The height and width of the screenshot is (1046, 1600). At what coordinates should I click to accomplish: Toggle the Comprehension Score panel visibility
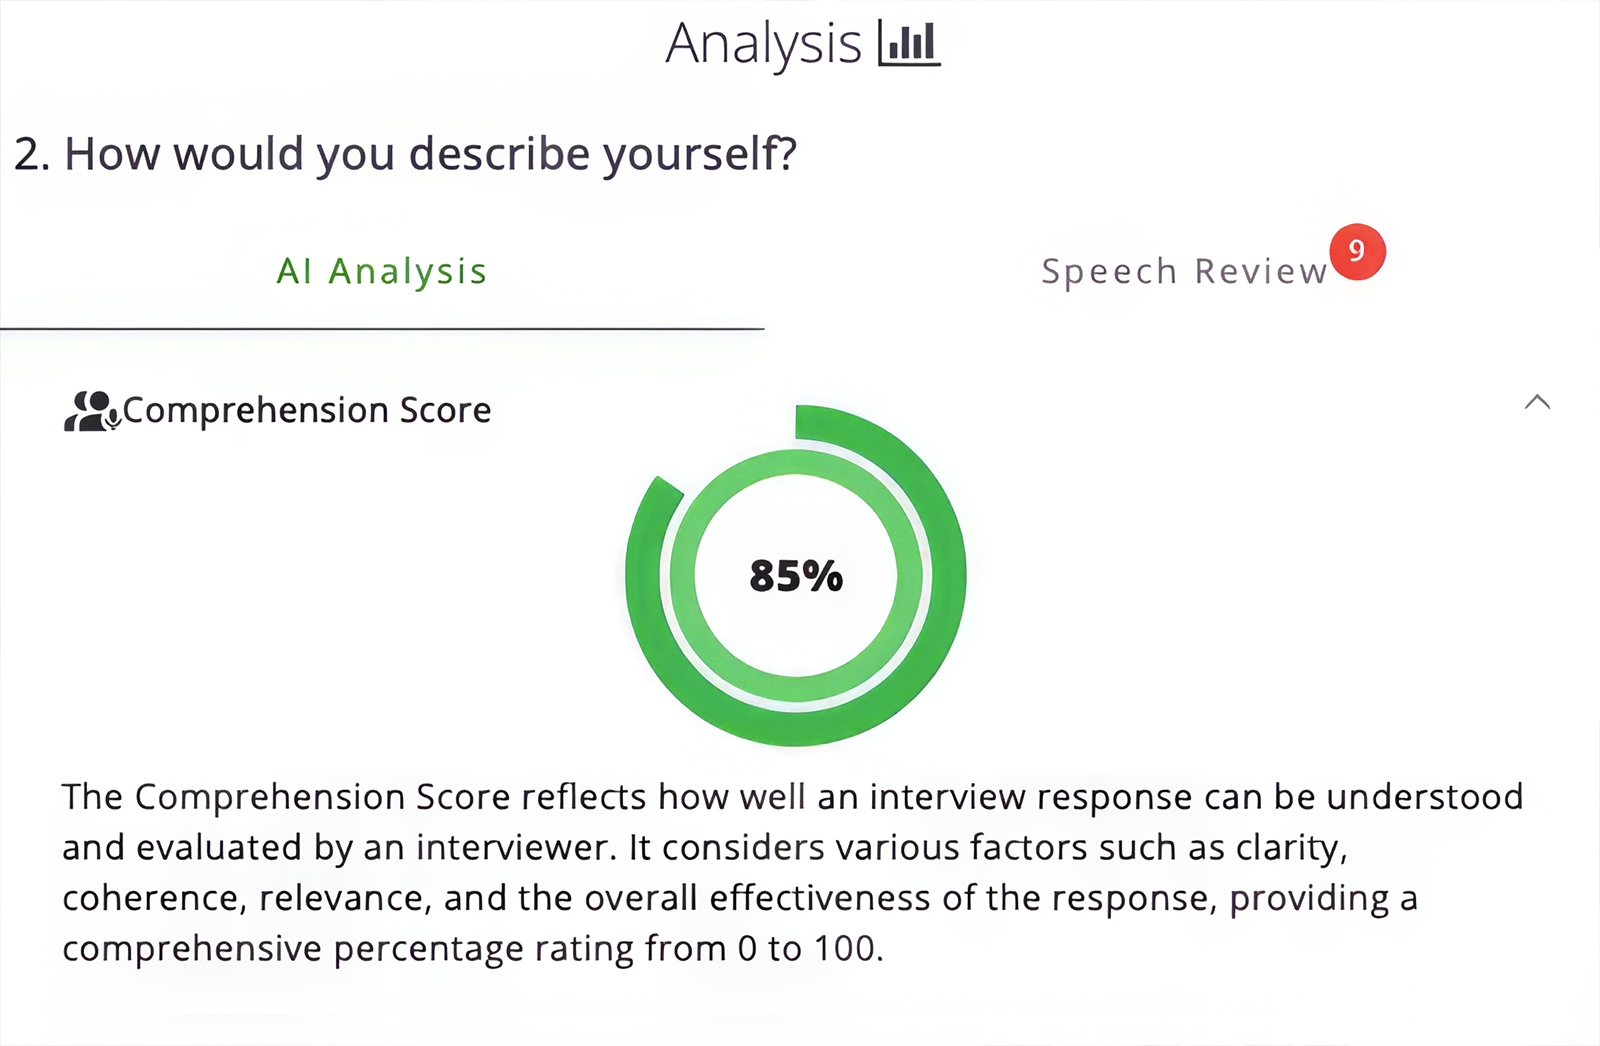tap(1538, 402)
